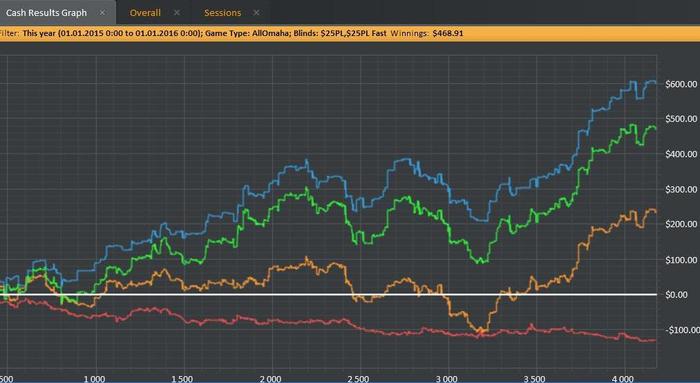Click the $0.00 y-axis label
Screen dimensions: 700x383
pyautogui.click(x=676, y=295)
